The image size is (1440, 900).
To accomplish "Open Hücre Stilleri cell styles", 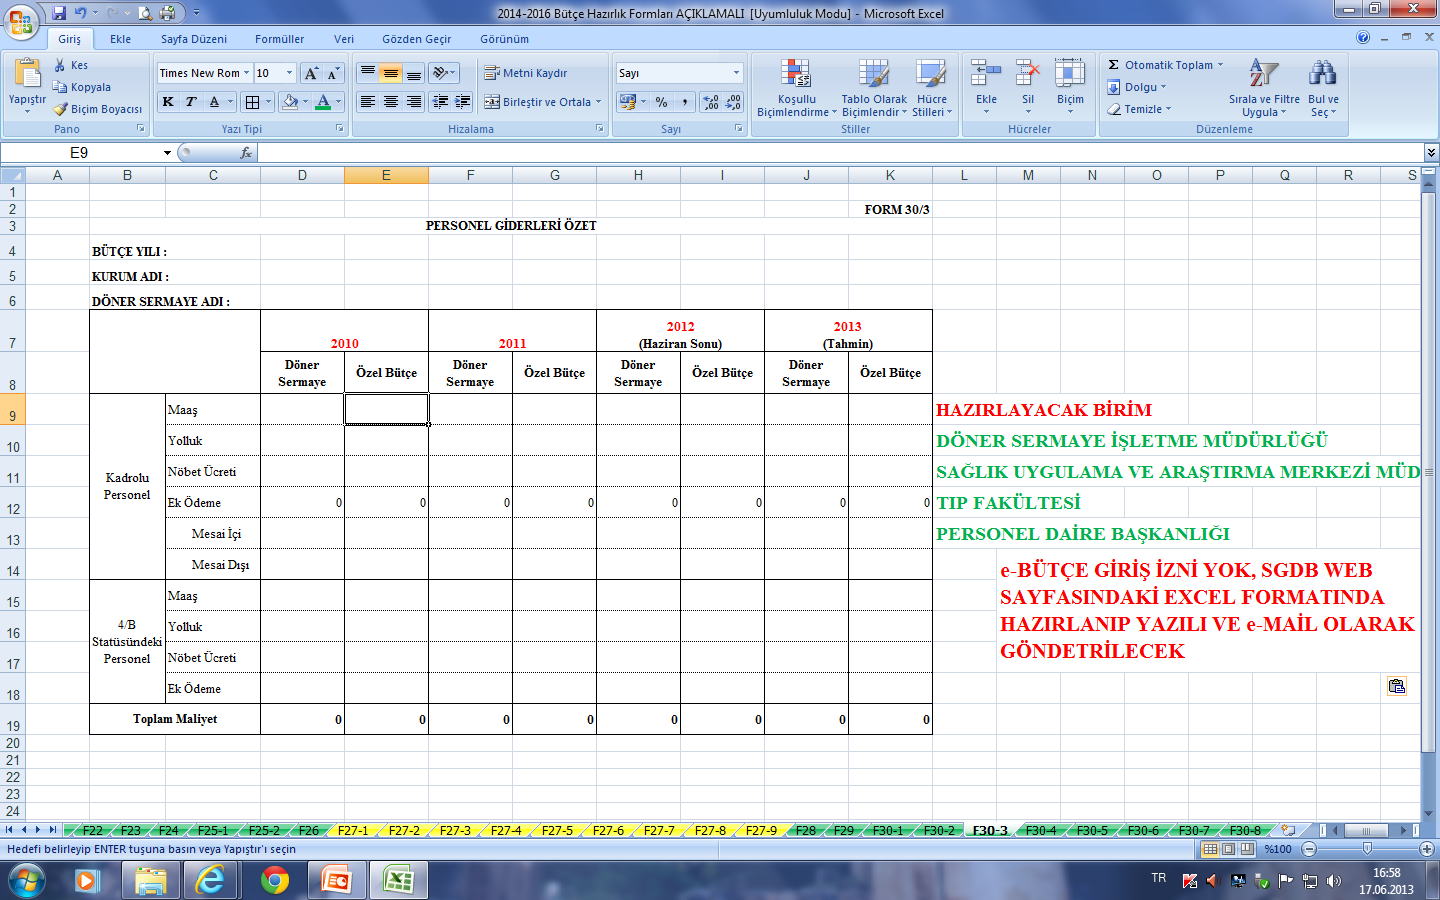I will [932, 88].
